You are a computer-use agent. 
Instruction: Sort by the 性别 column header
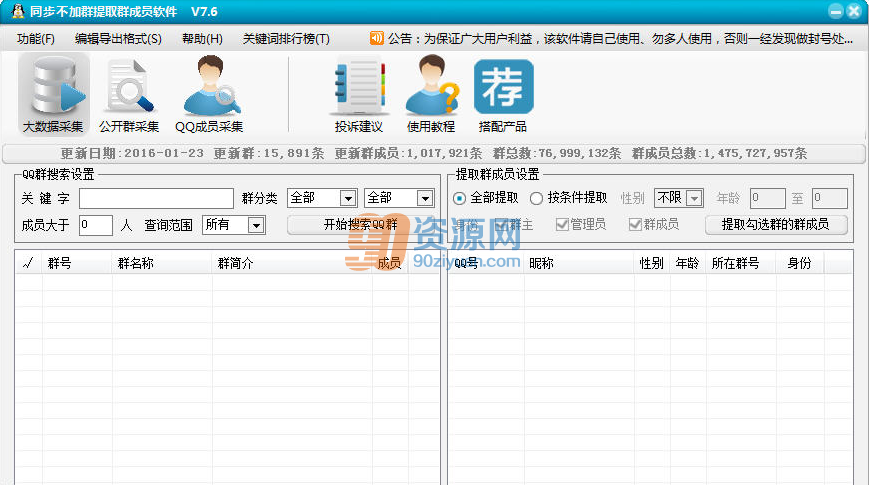(x=652, y=263)
